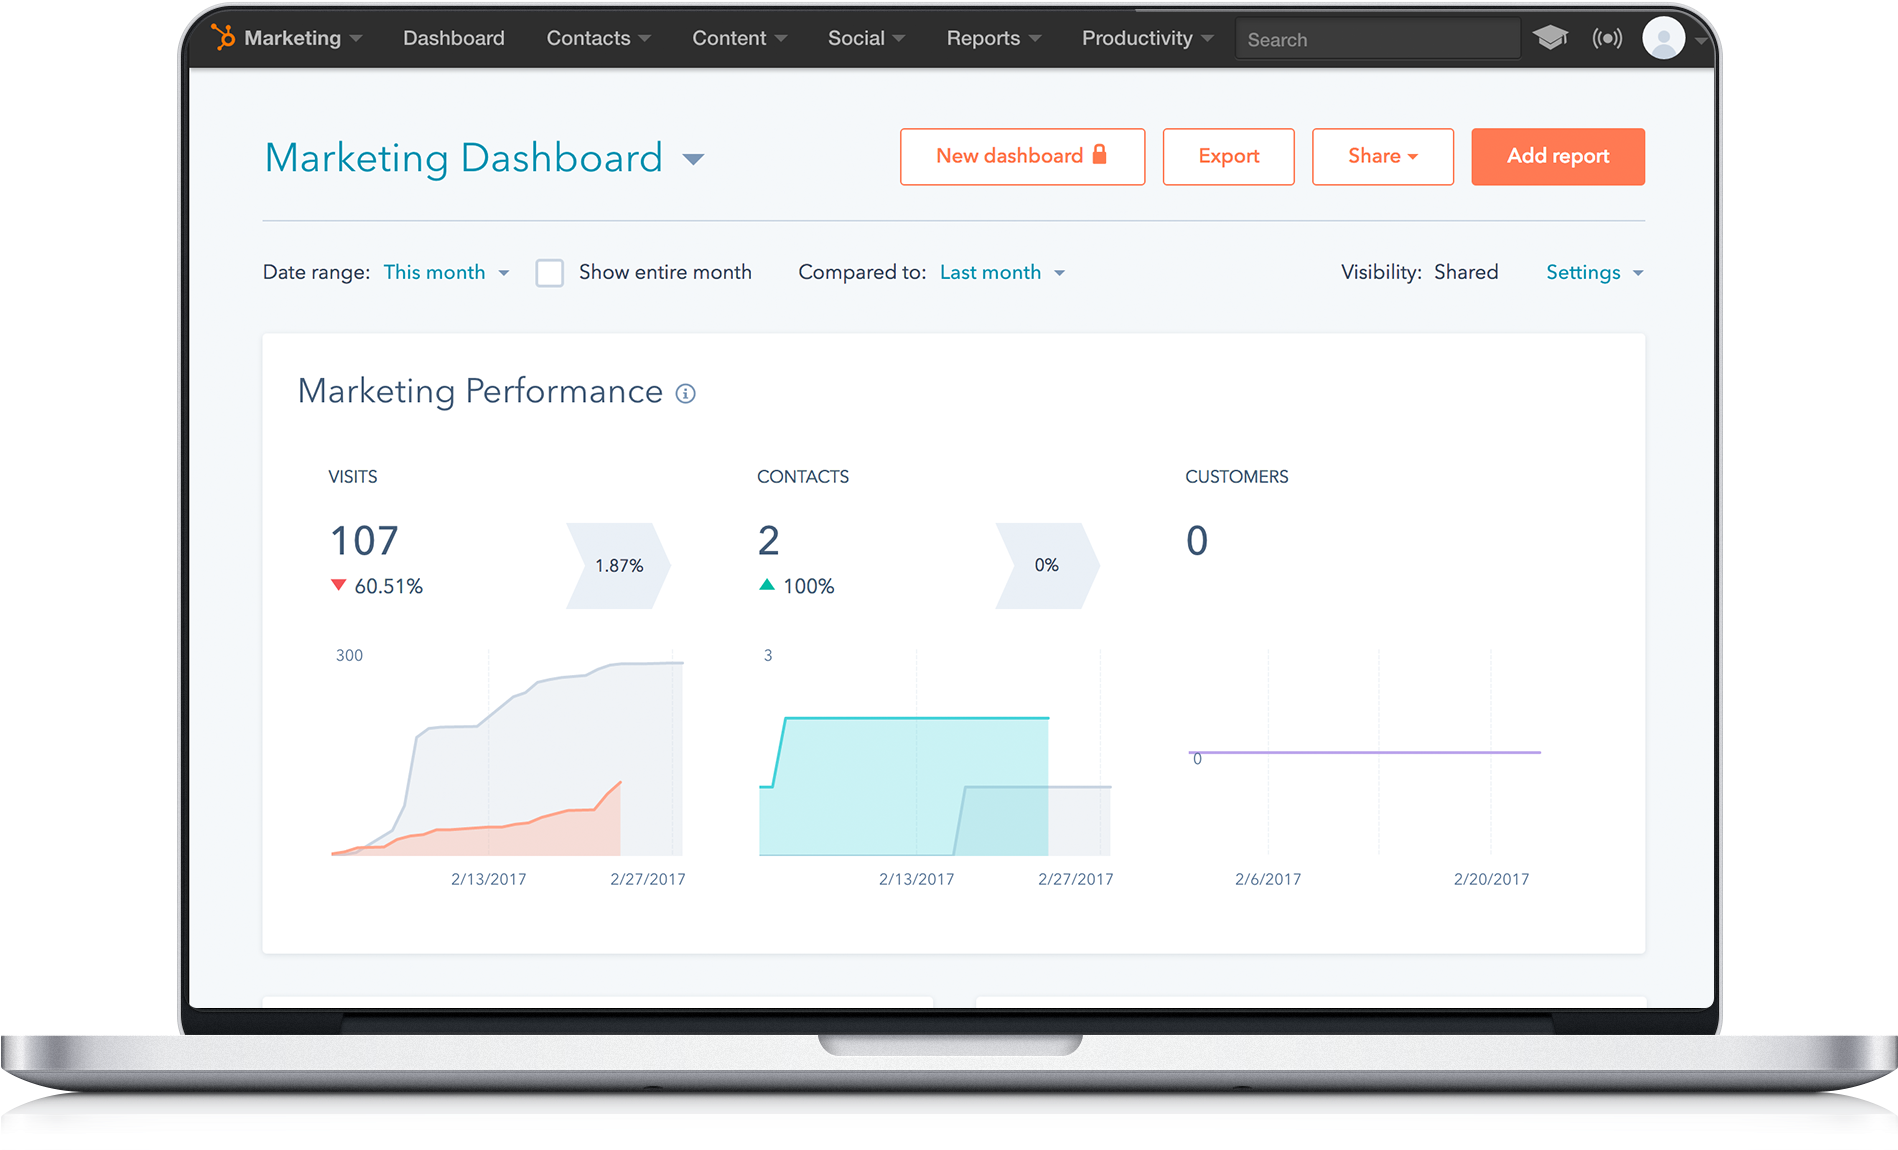Viewport: 1898px width, 1150px height.
Task: Click the red decline arrow under Visits
Action: pyautogui.click(x=339, y=585)
